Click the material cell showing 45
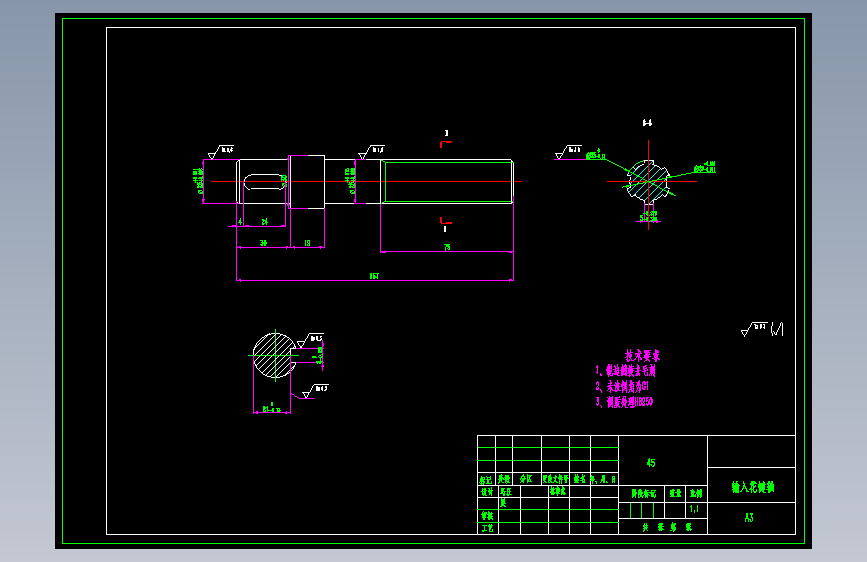Screen dimensions: 867x562 coord(662,462)
